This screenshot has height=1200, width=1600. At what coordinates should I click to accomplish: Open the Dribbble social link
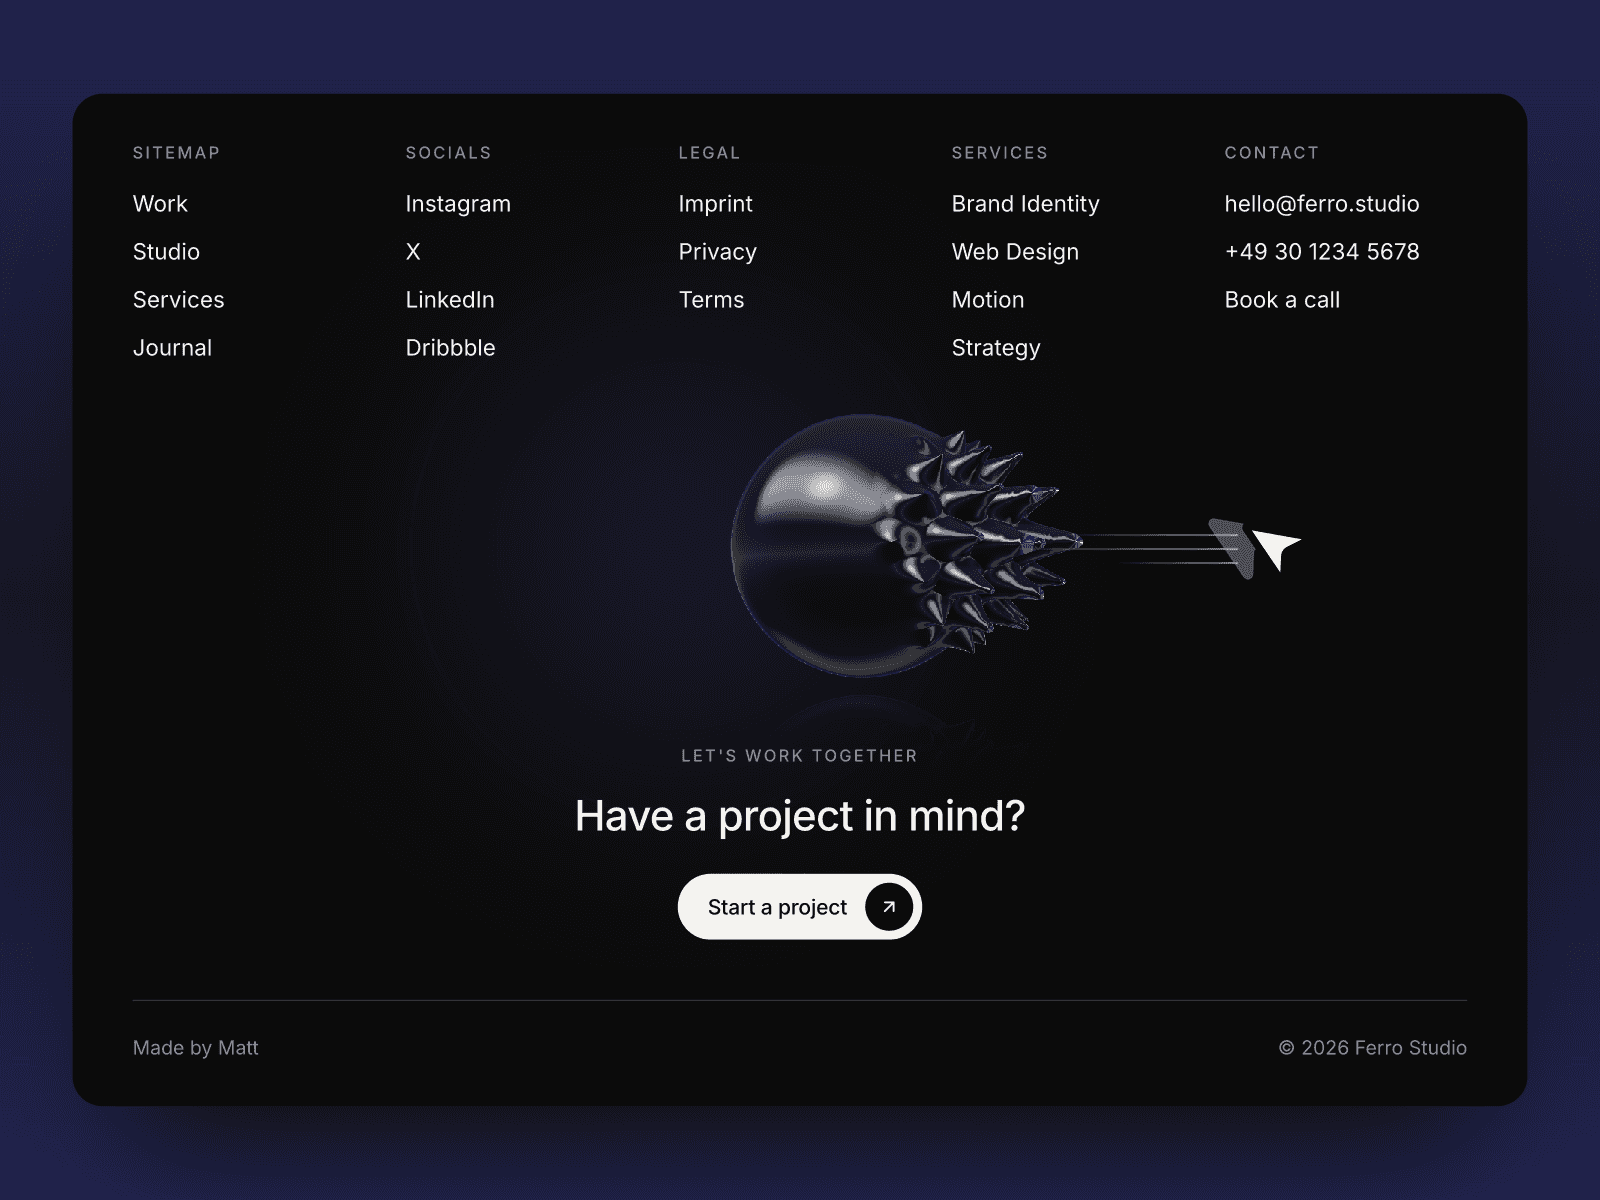pyautogui.click(x=450, y=348)
